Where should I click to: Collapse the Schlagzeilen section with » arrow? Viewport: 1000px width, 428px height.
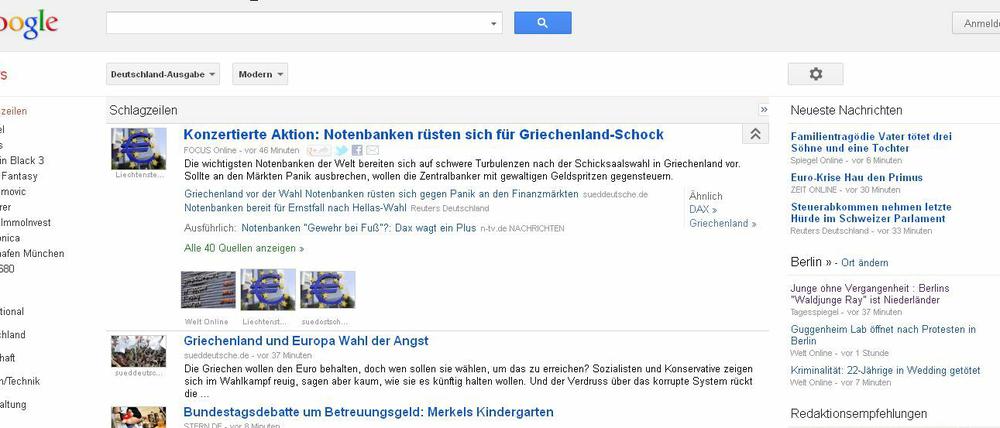(763, 110)
